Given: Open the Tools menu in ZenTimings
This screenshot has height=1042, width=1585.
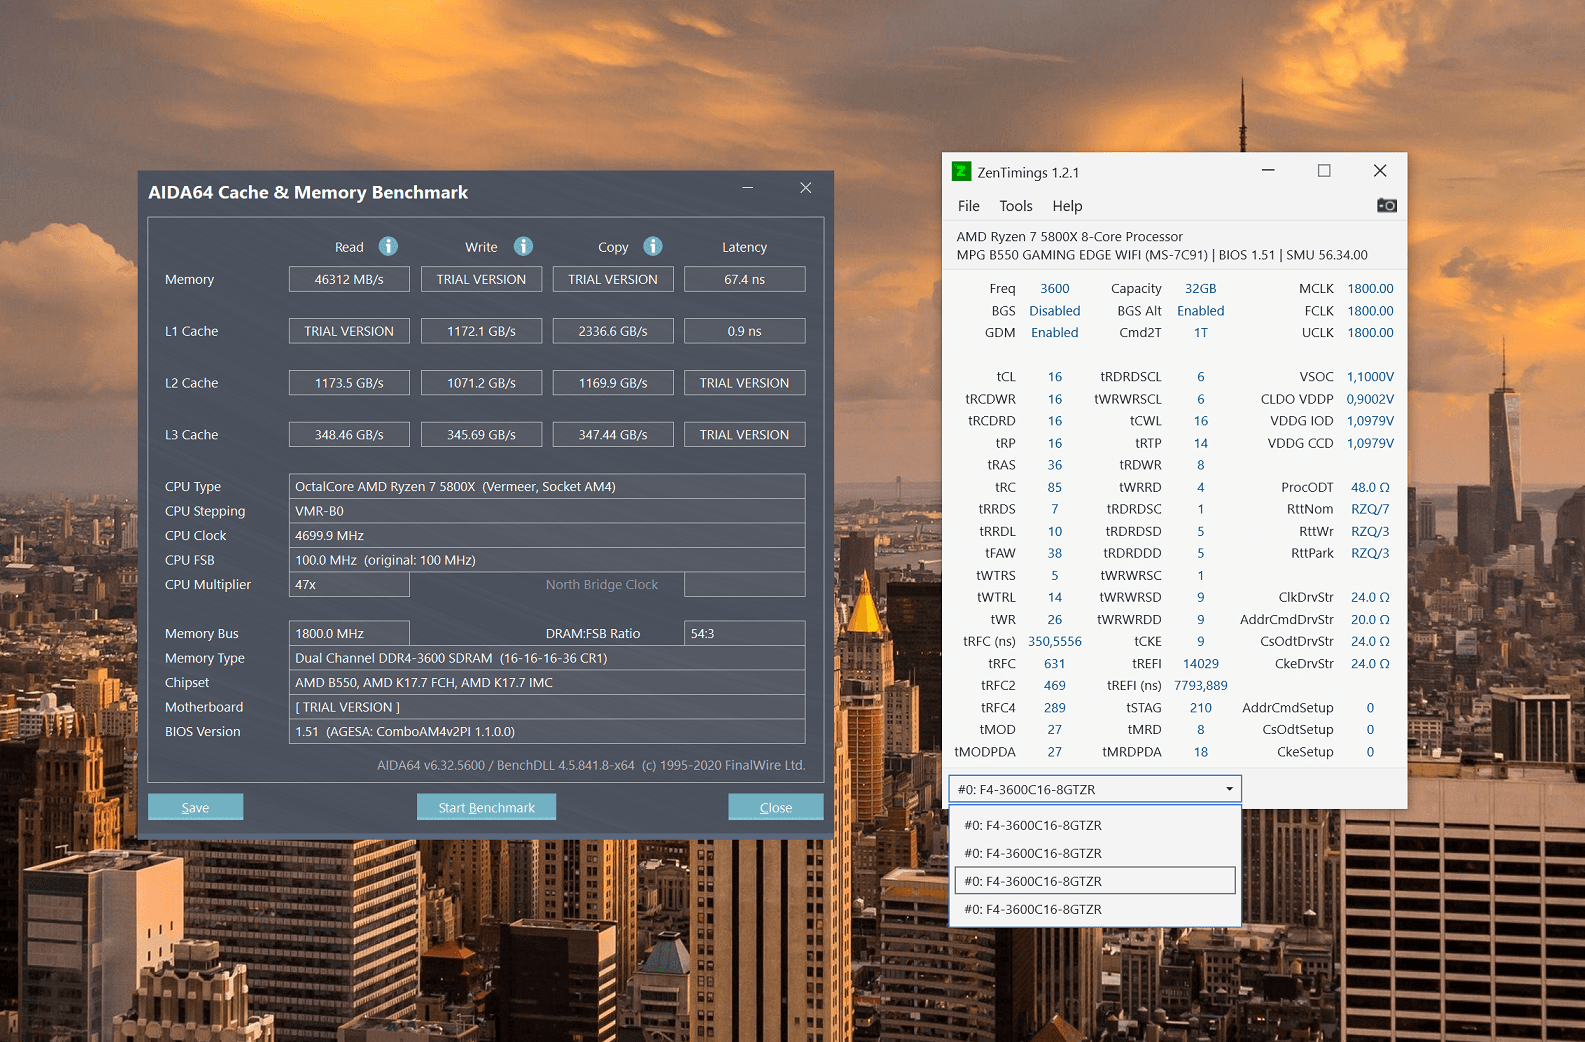Looking at the screenshot, I should coord(1015,206).
